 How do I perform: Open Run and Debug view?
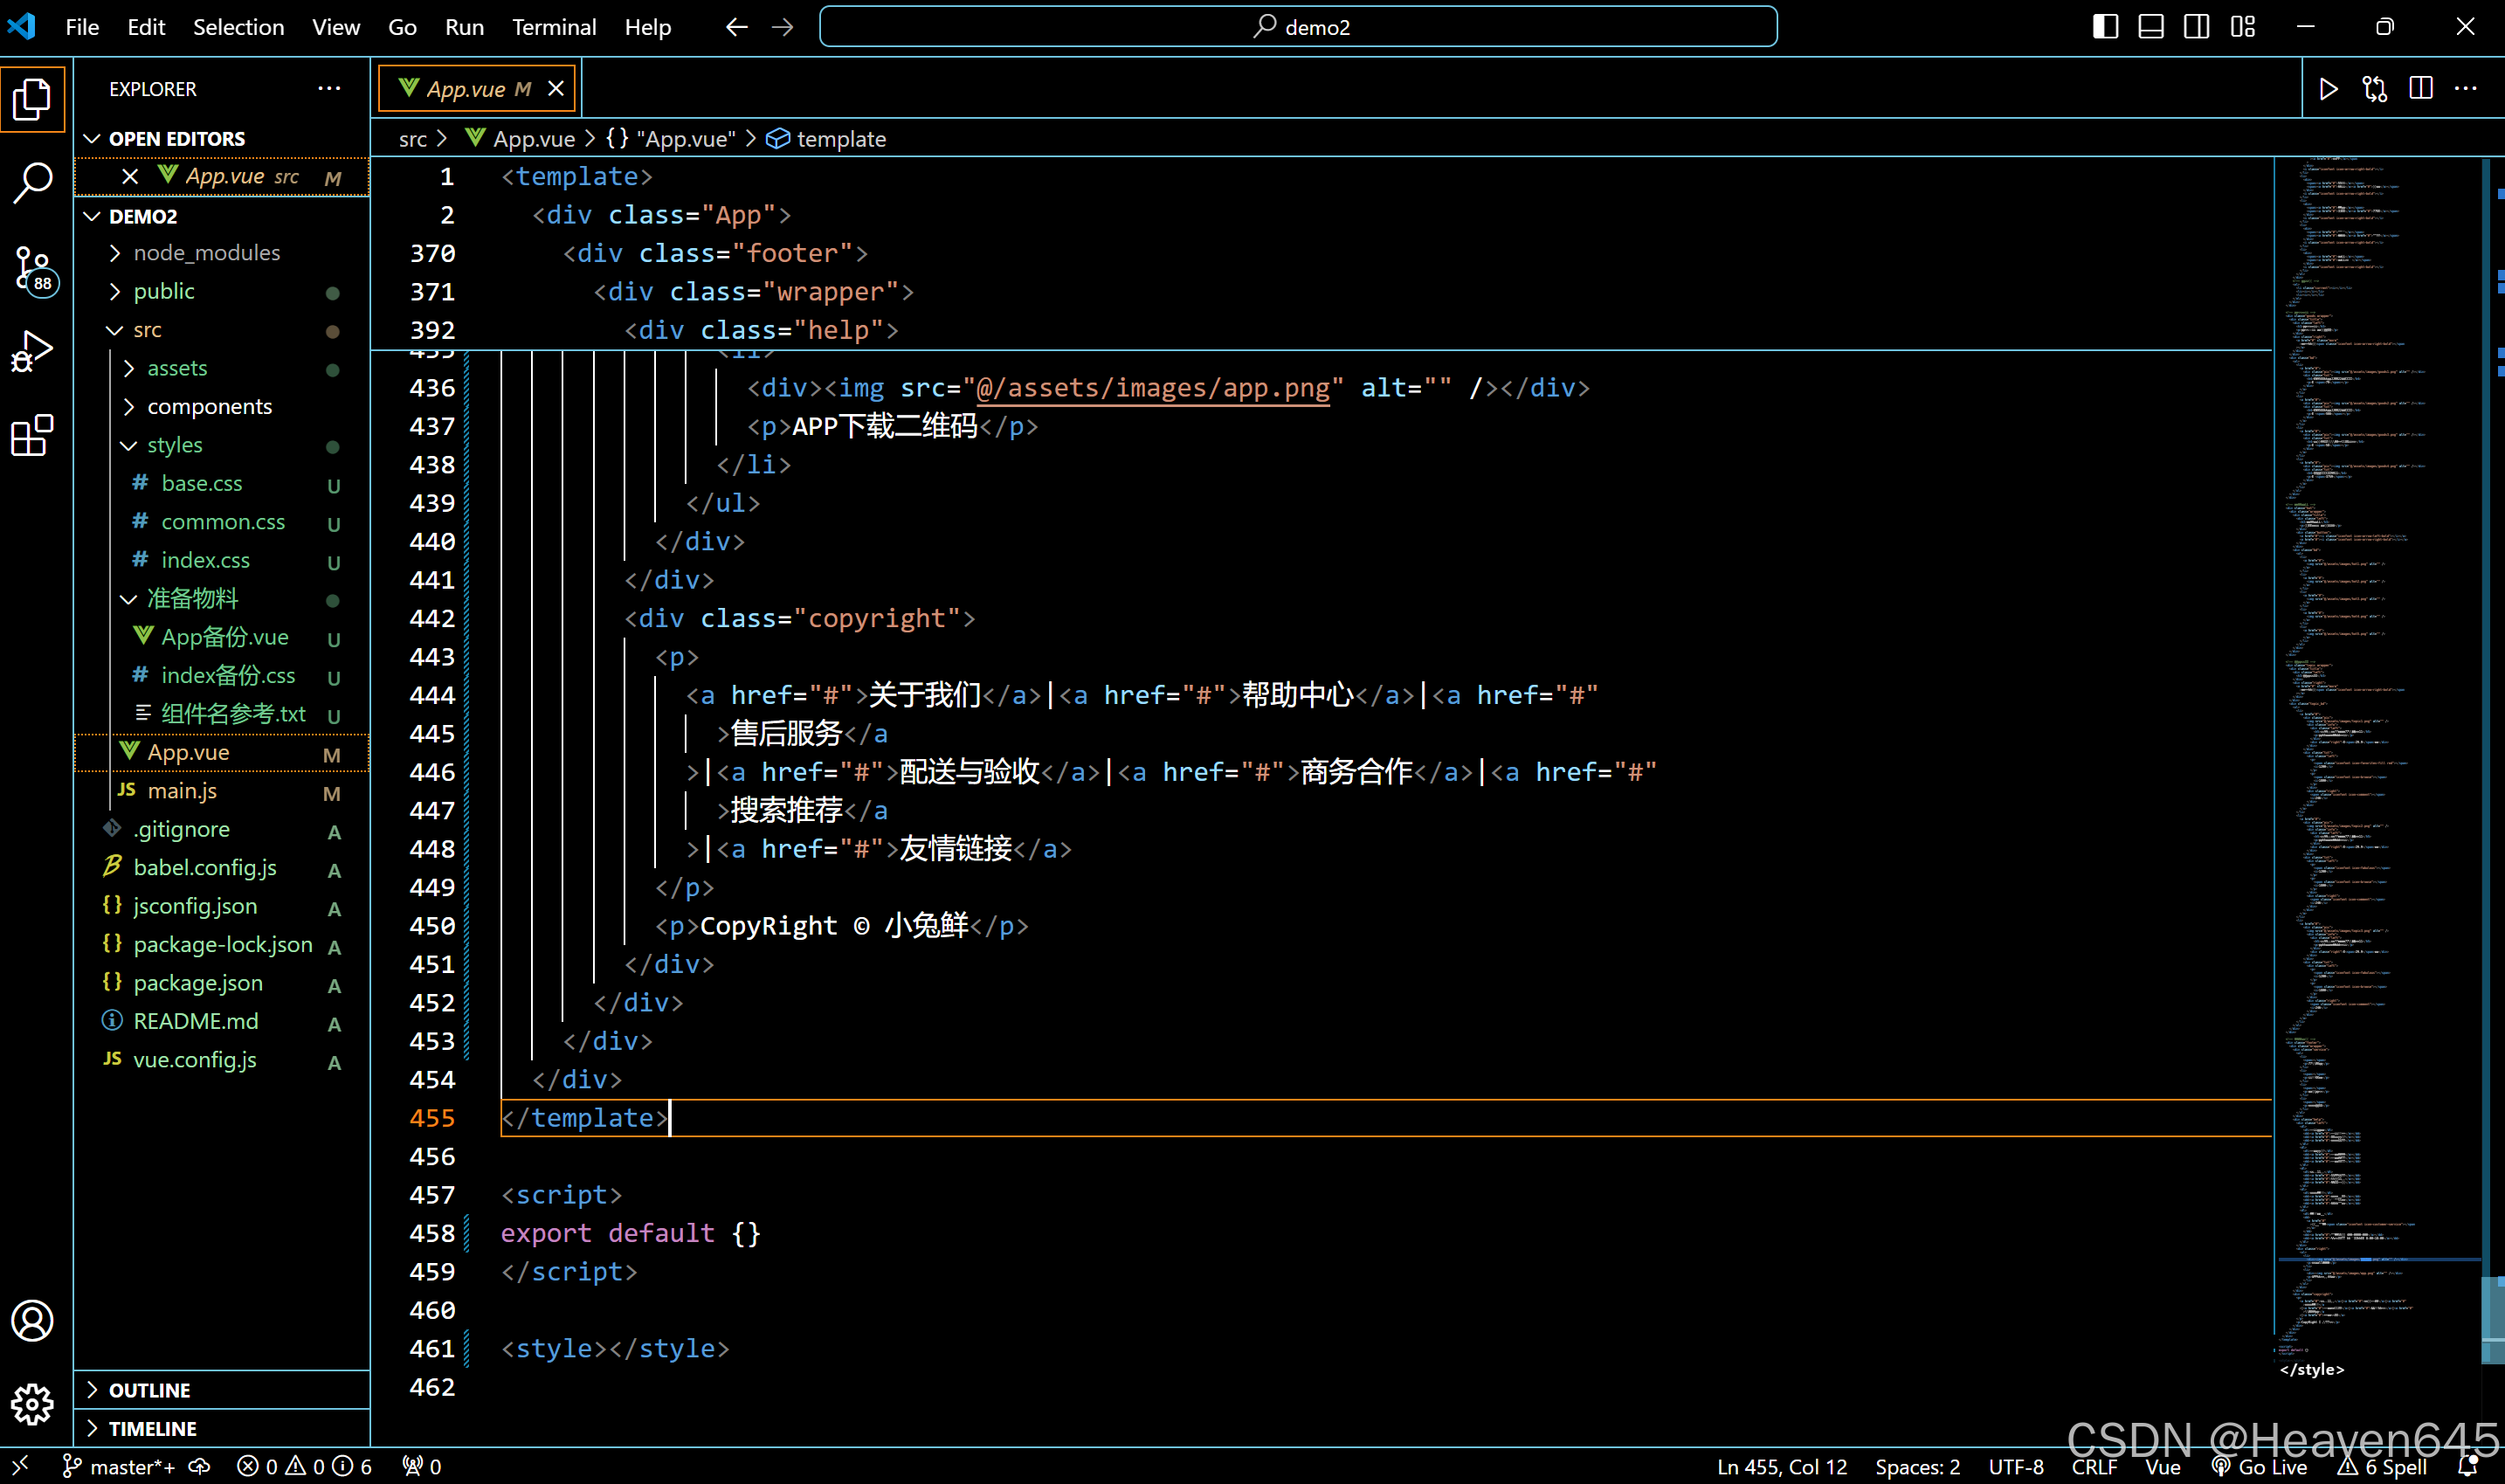click(33, 351)
